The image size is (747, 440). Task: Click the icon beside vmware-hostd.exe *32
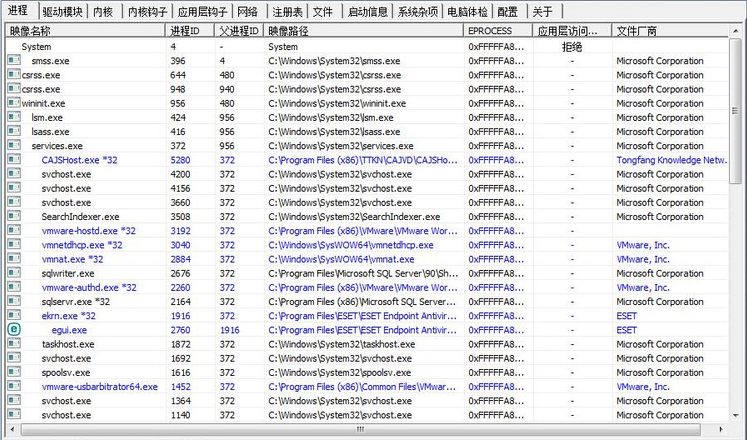click(14, 230)
